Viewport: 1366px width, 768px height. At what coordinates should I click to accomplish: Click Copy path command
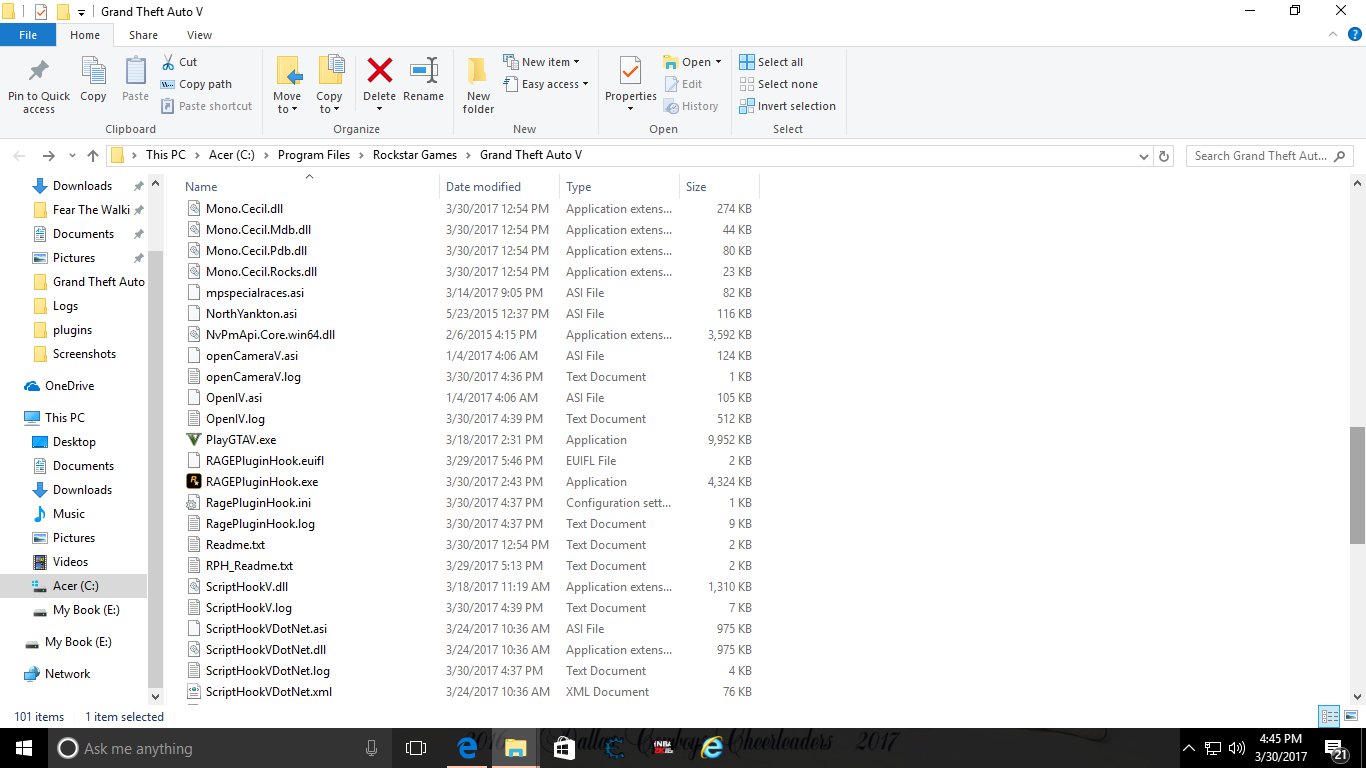tap(196, 84)
